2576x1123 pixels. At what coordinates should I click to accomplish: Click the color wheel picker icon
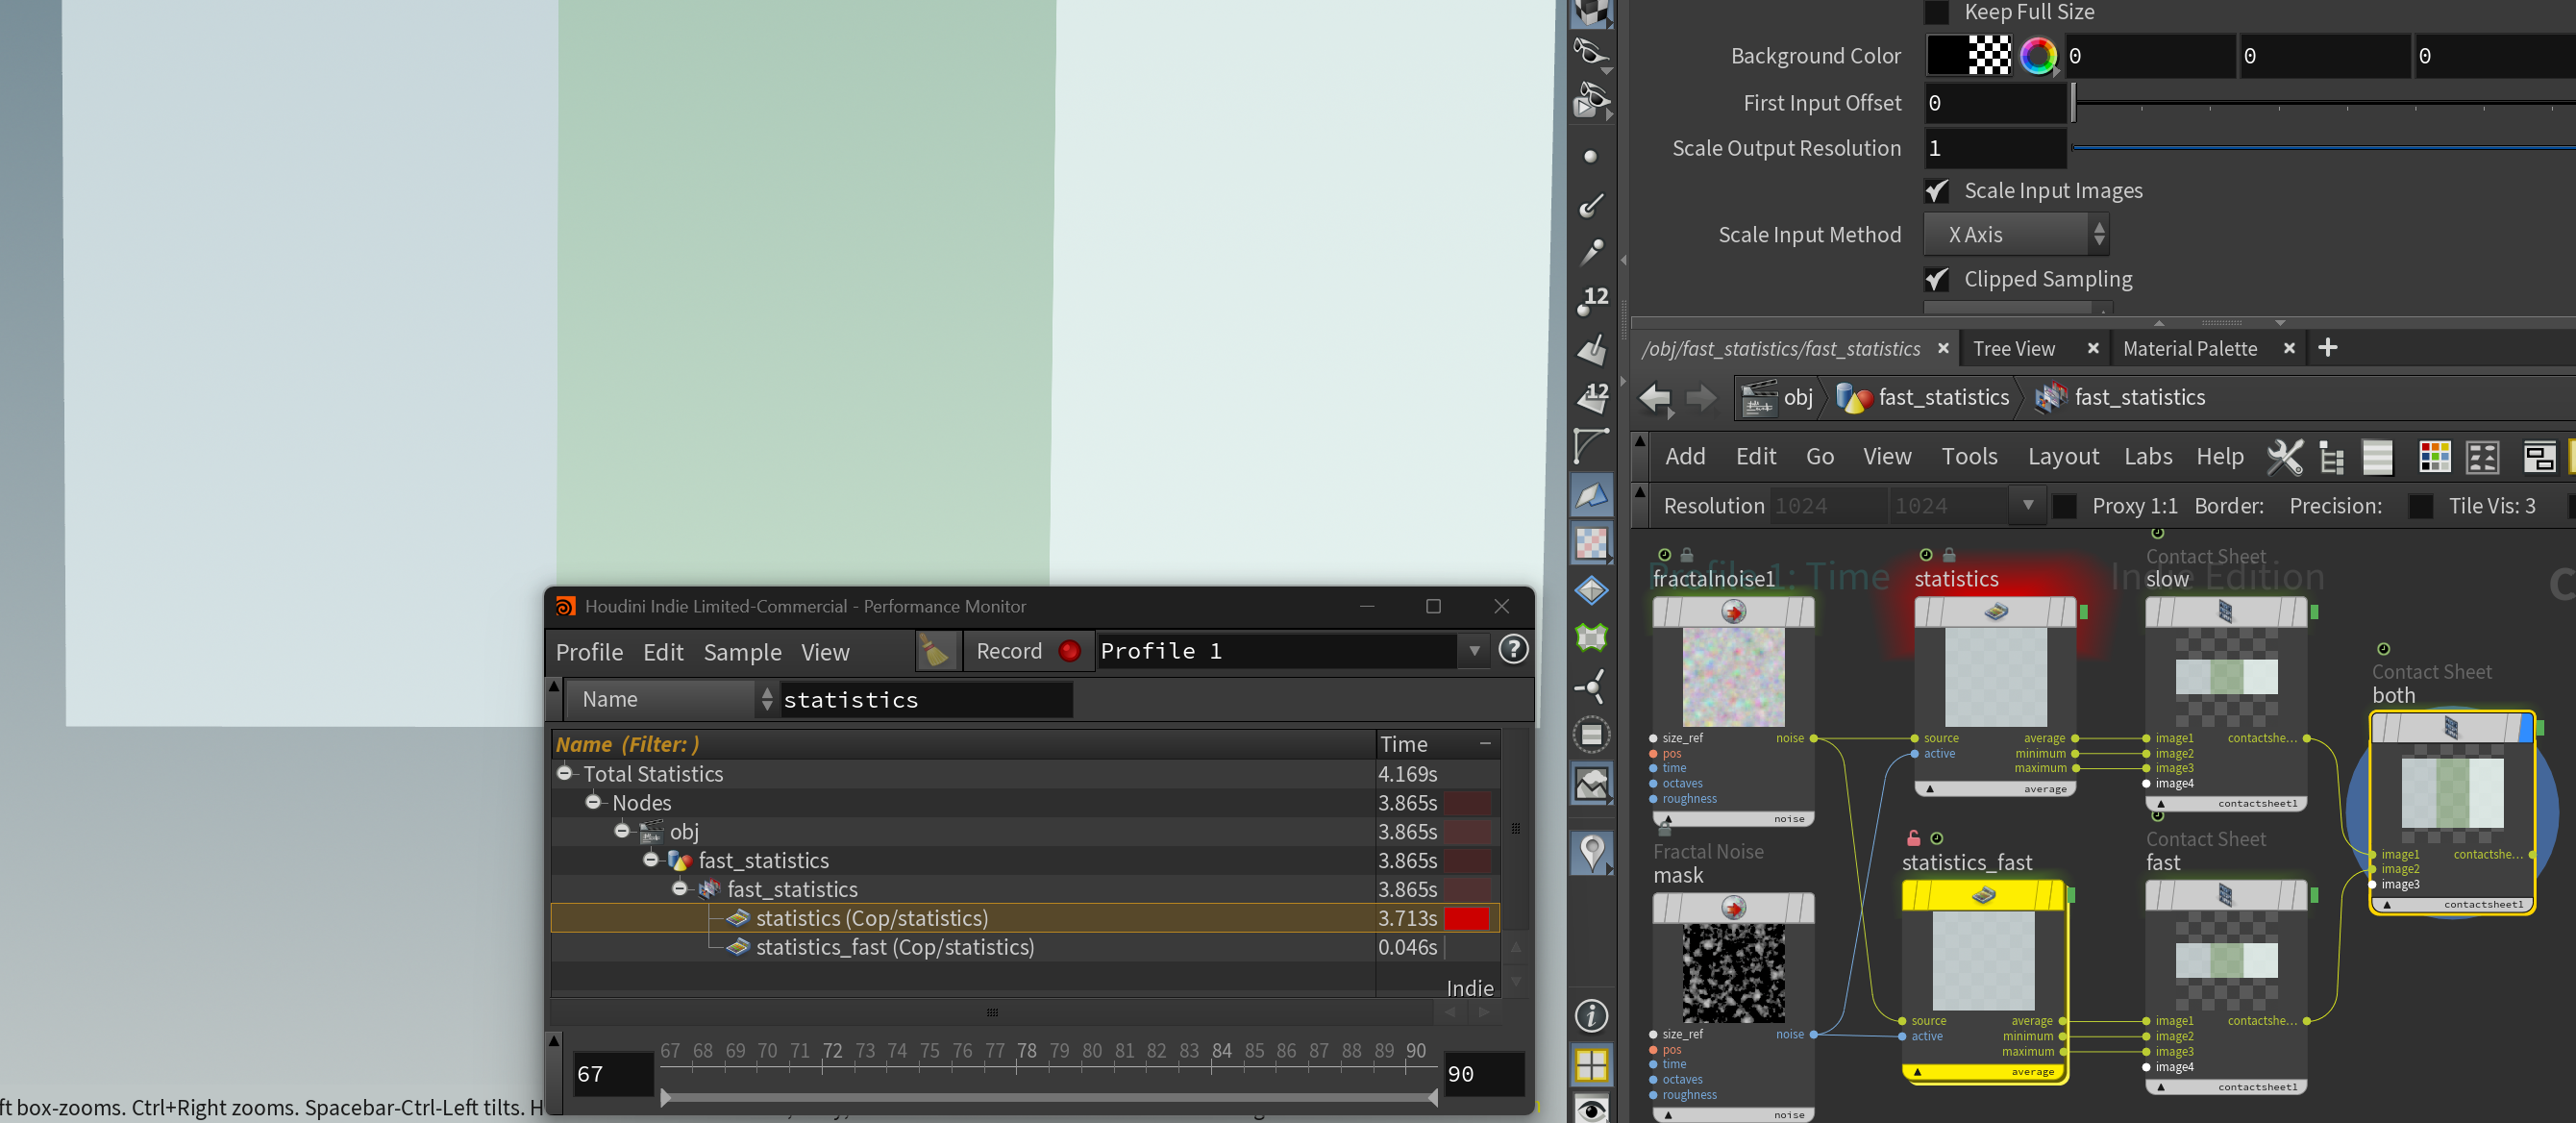pos(2037,56)
